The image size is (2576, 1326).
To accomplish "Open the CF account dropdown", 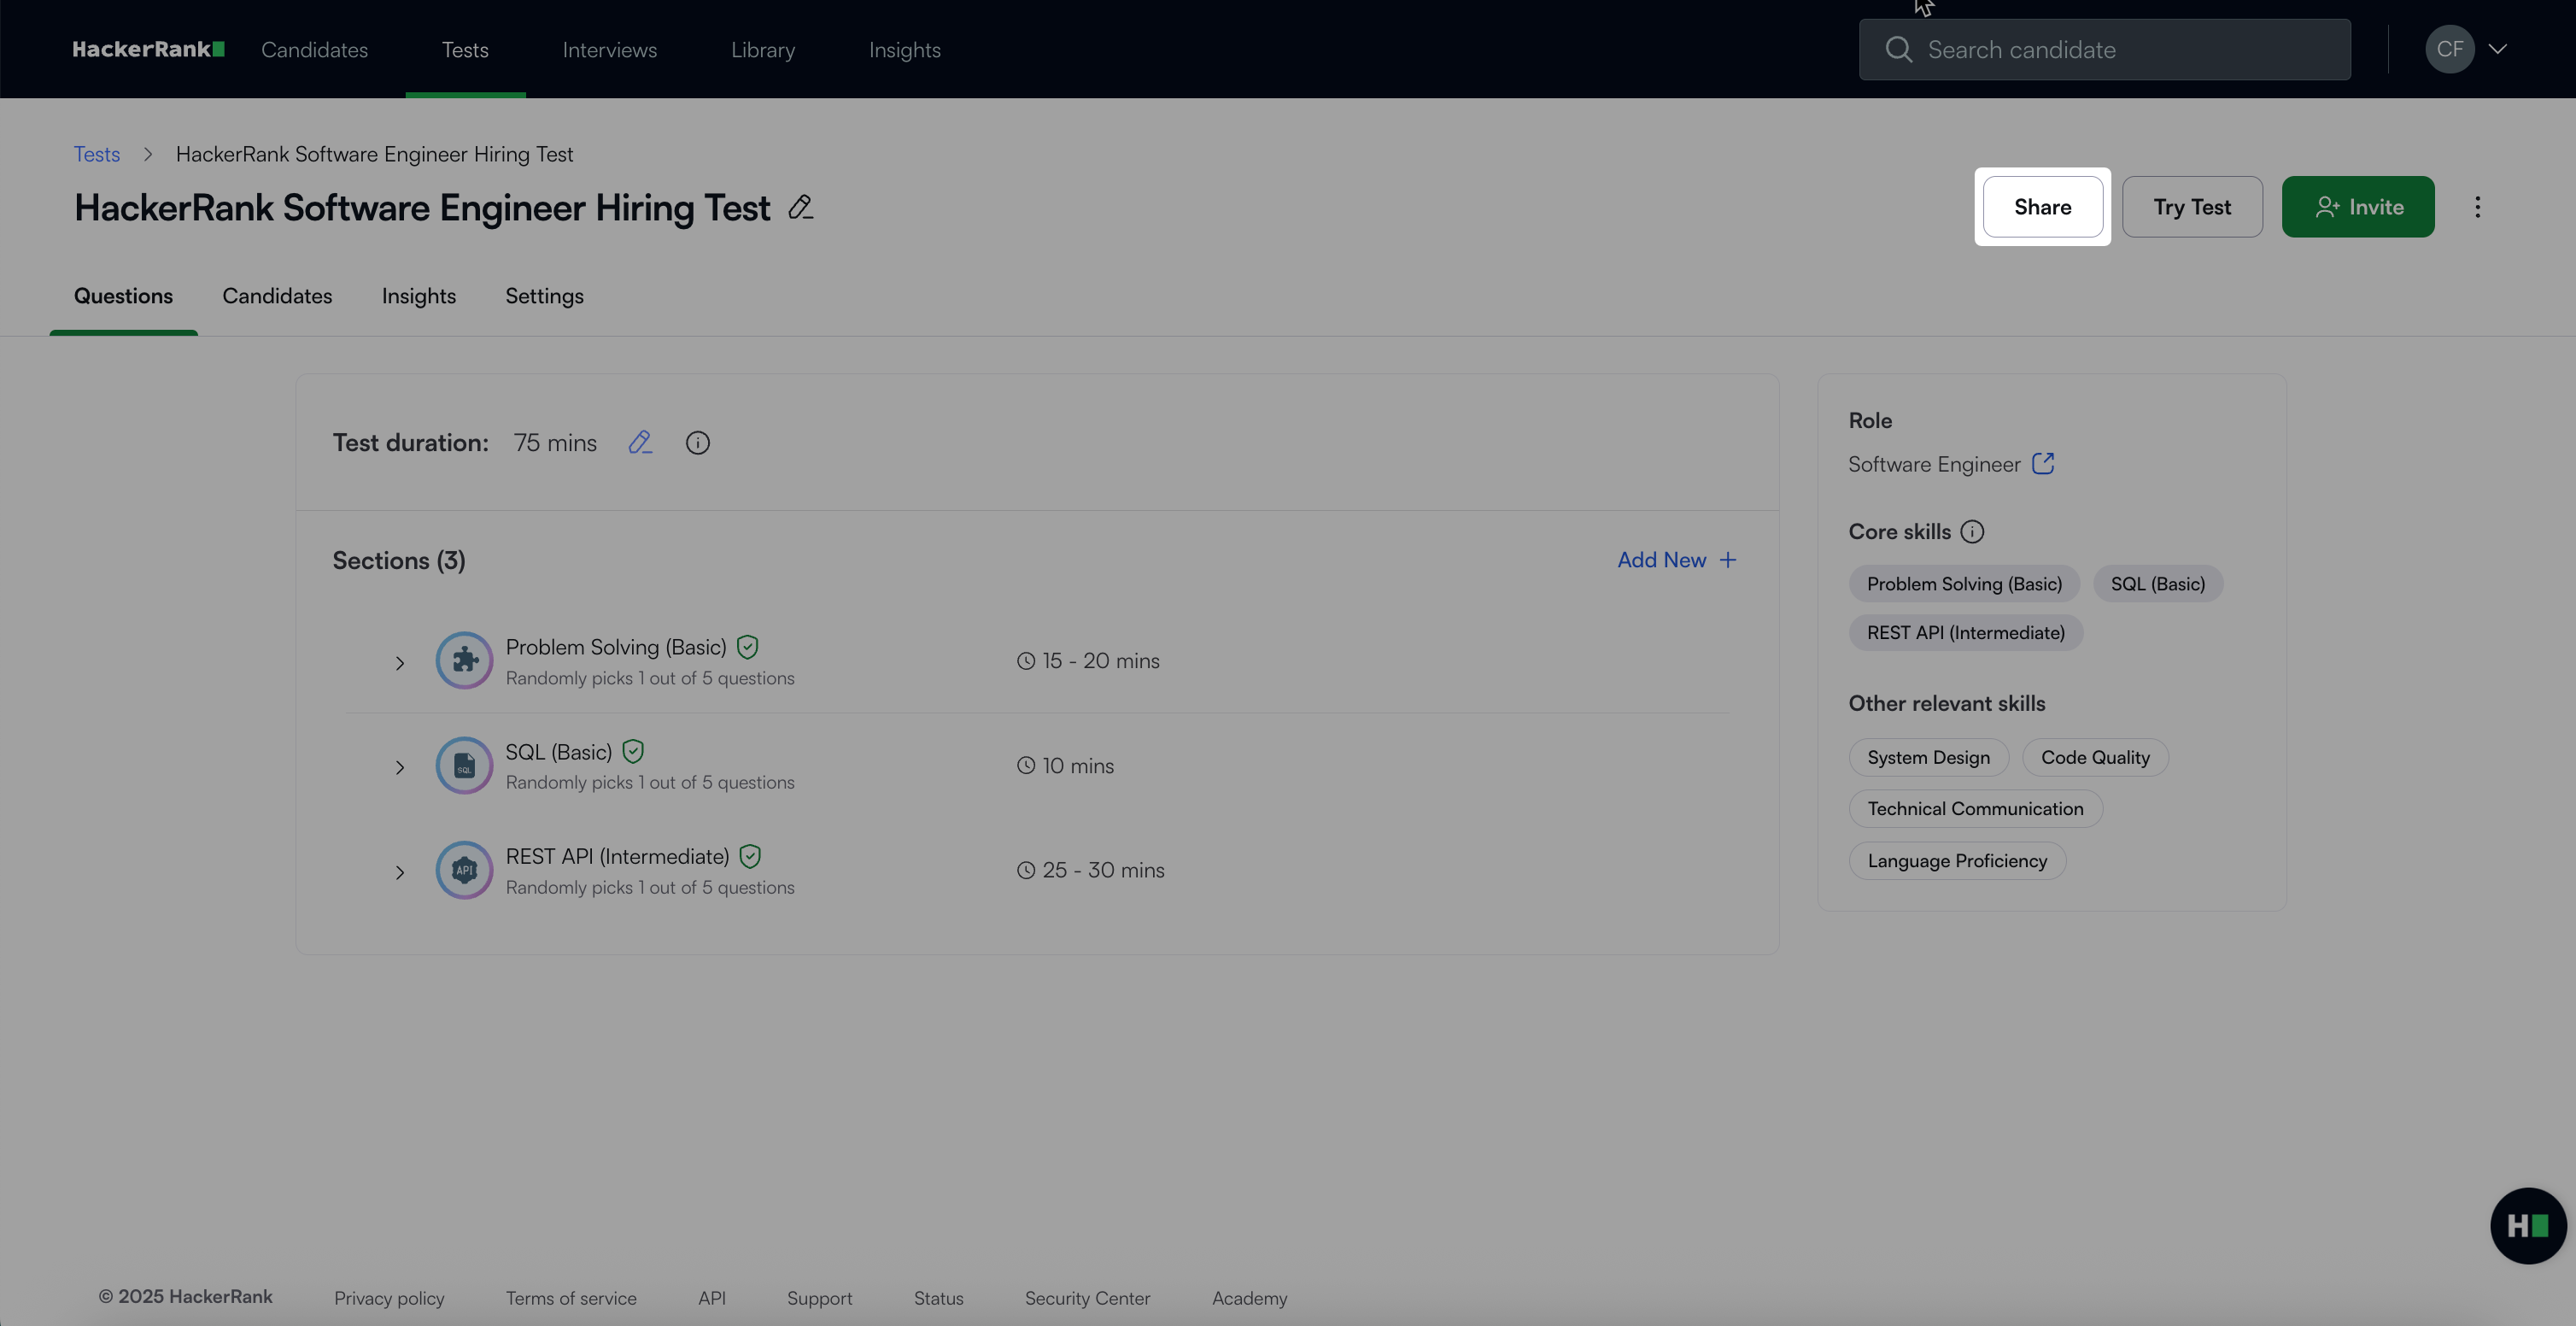I will tap(2466, 49).
